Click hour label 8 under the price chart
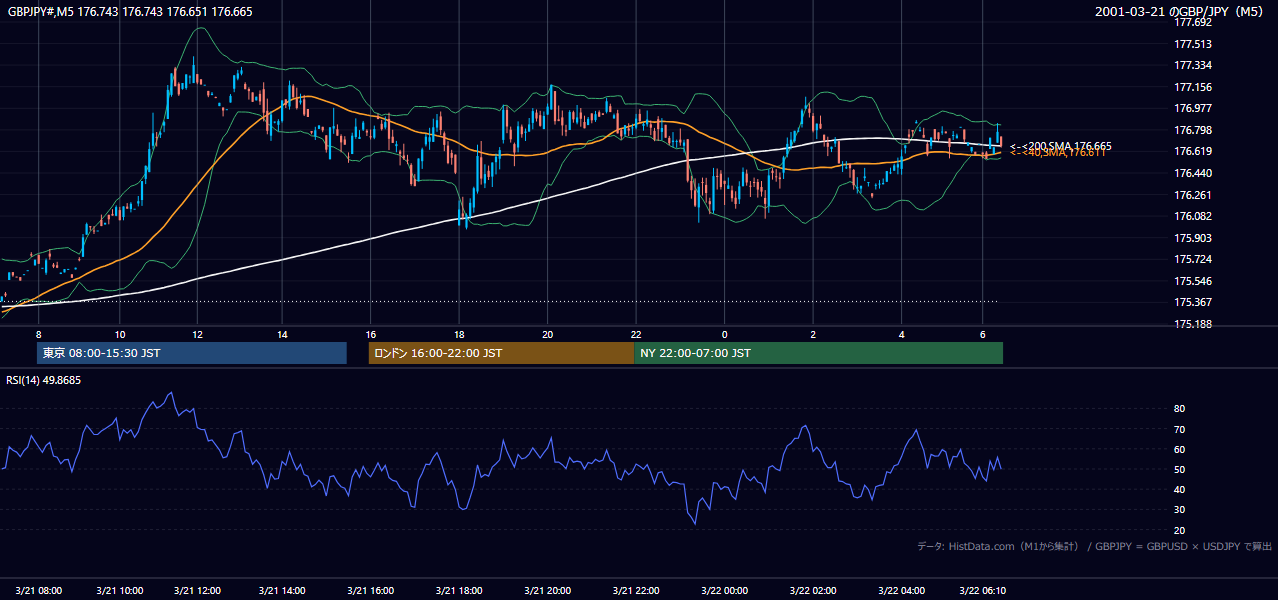This screenshot has height=600, width=1278. (39, 334)
